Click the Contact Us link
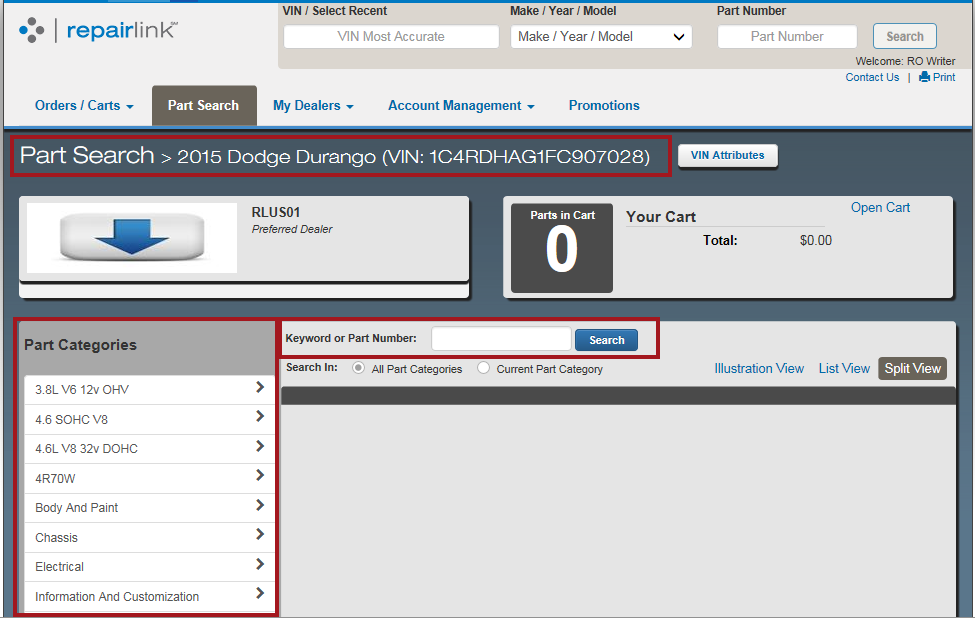This screenshot has height=619, width=975. coord(872,77)
